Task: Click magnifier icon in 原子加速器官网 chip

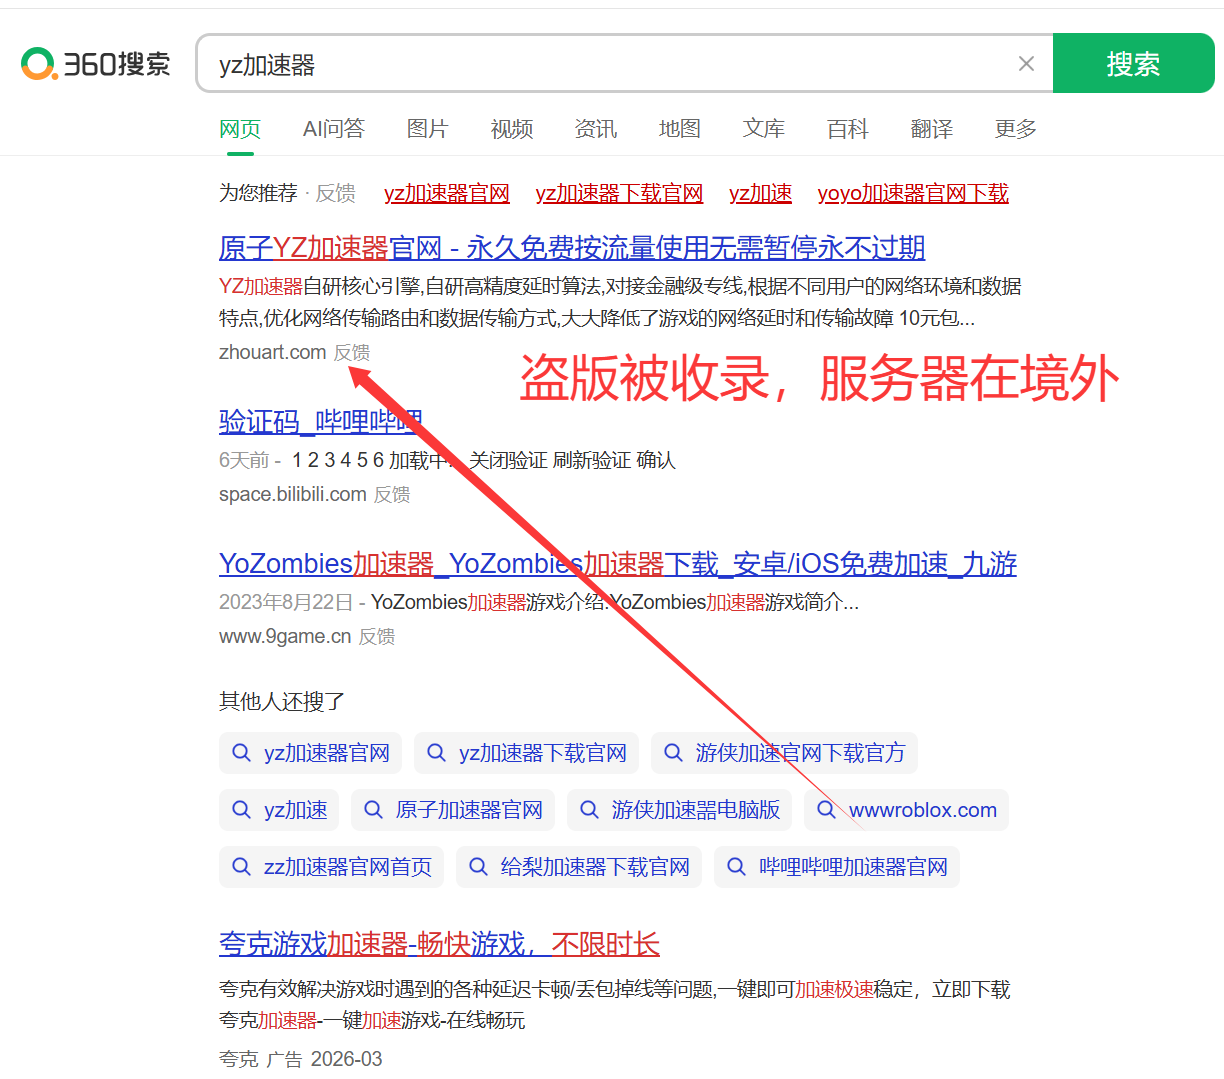Action: point(373,810)
